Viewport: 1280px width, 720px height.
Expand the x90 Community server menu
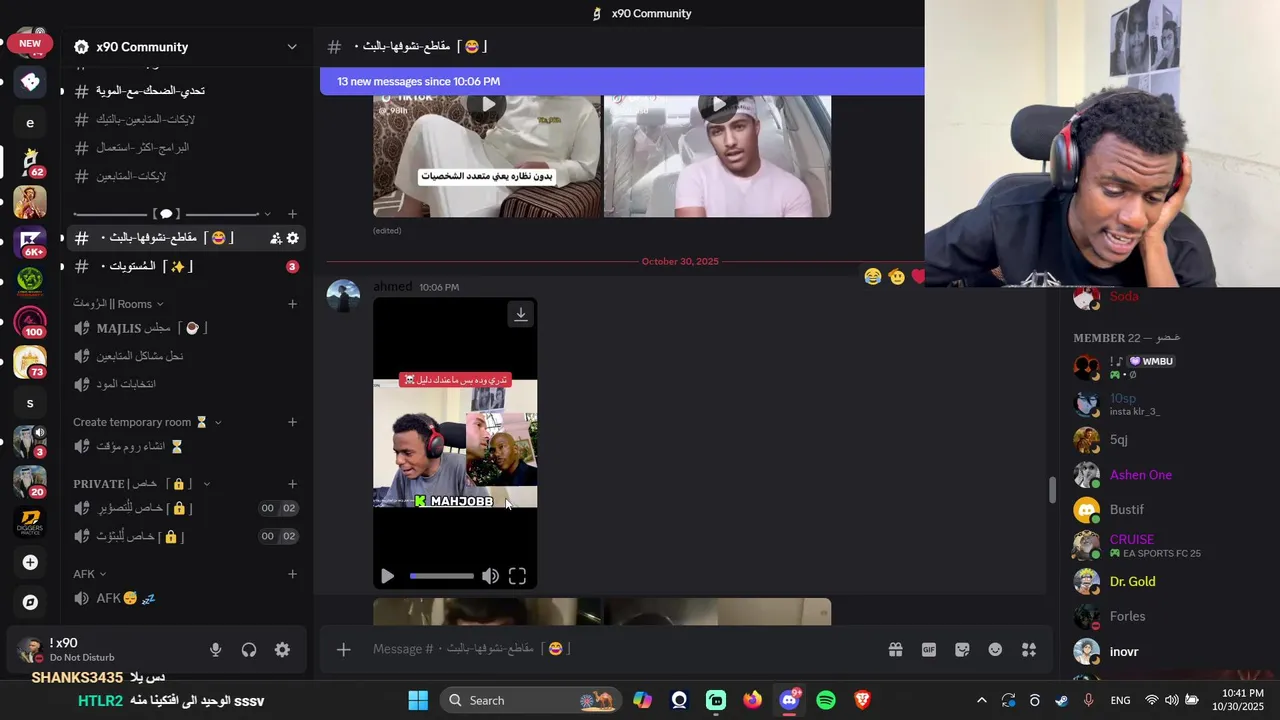pos(291,47)
